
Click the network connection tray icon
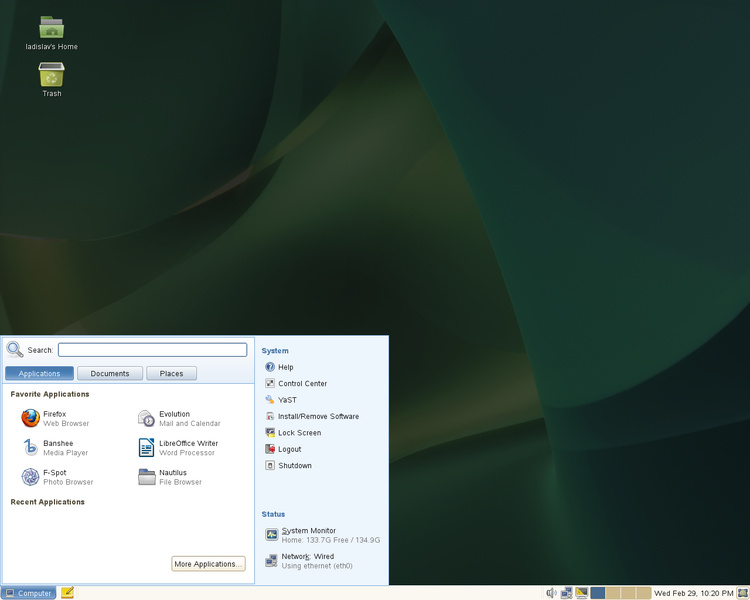(x=566, y=593)
